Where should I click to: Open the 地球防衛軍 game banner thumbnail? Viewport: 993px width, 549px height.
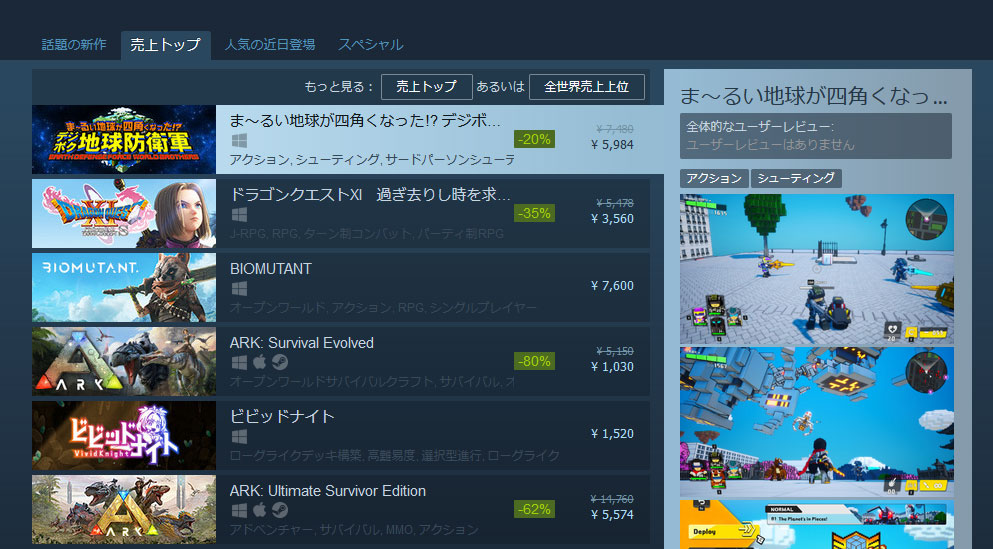[x=123, y=139]
